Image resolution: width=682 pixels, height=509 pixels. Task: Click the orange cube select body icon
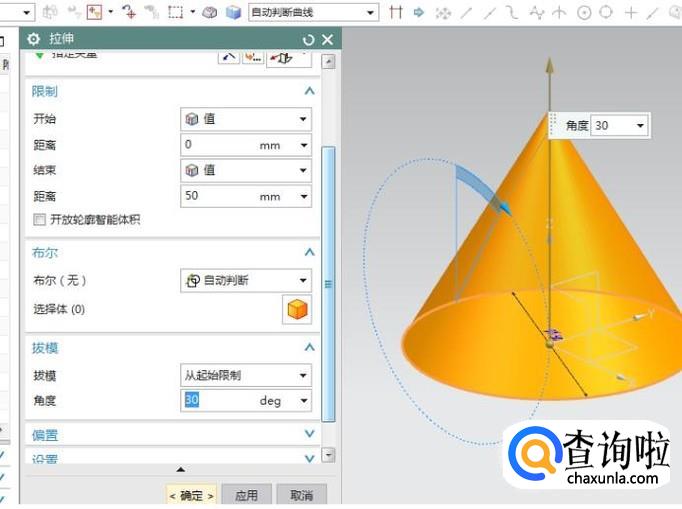click(297, 310)
